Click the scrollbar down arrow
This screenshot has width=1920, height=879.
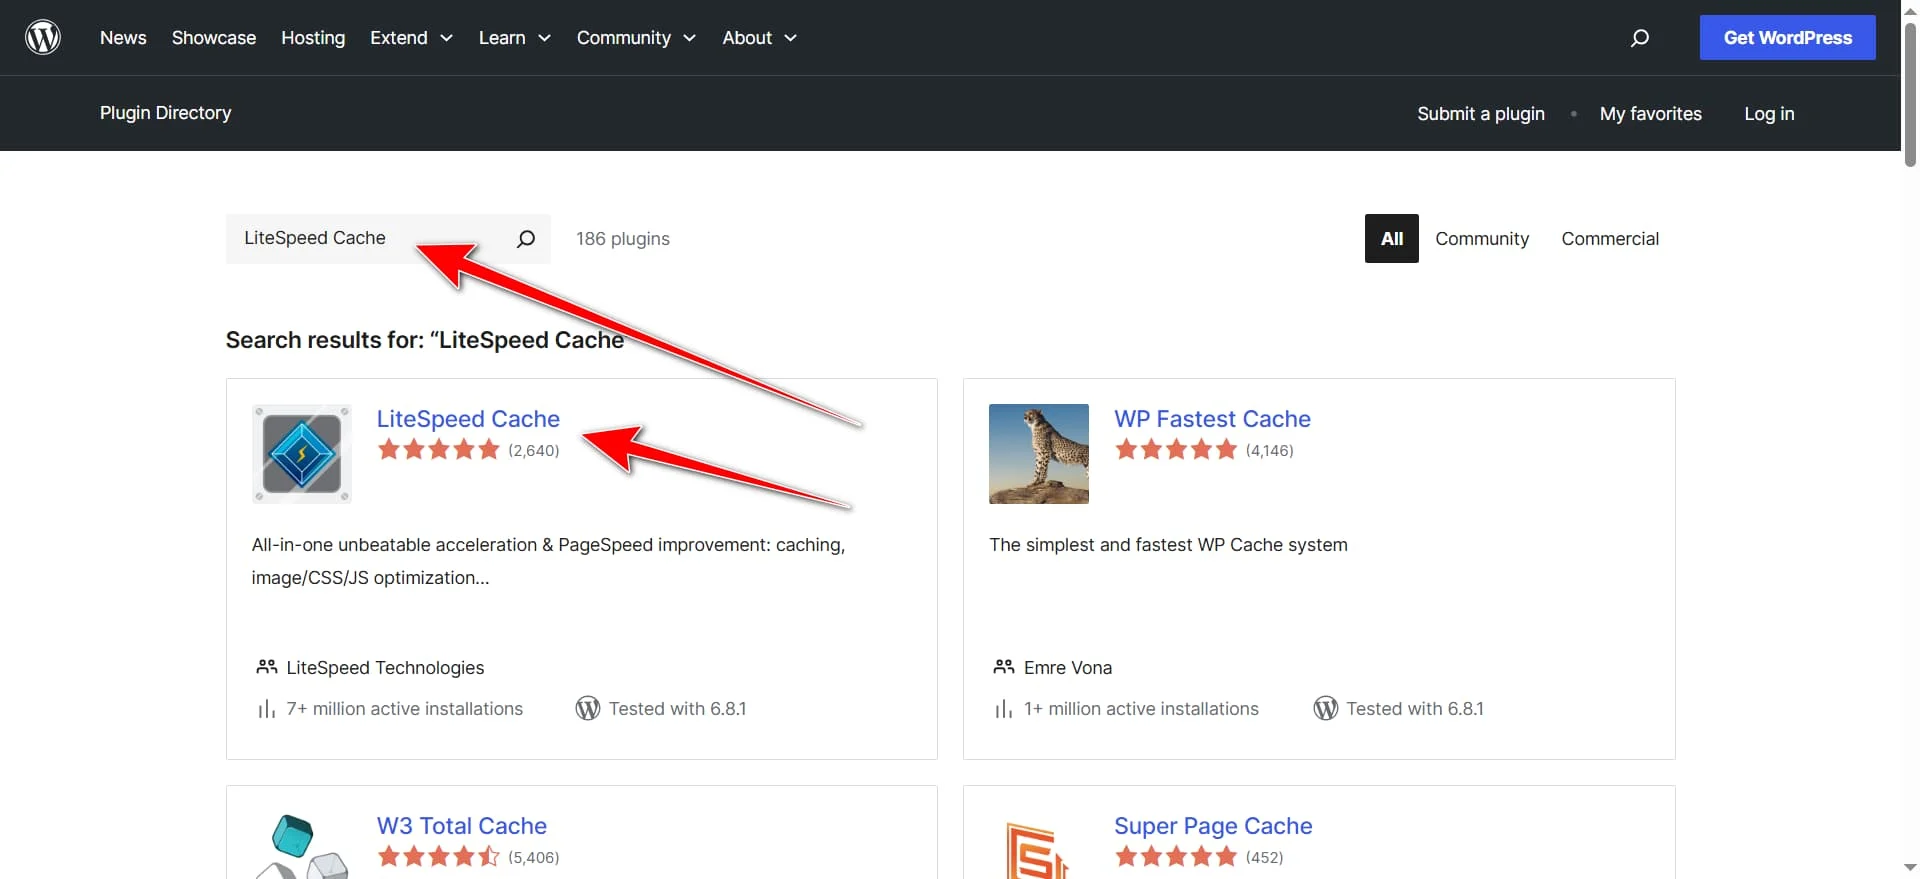(x=1910, y=869)
